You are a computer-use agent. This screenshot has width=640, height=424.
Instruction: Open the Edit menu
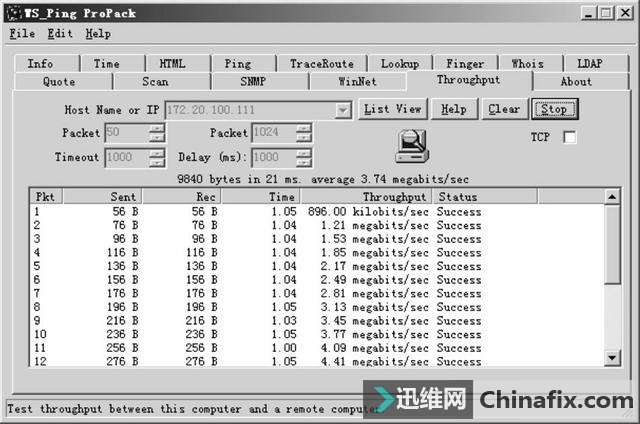(60, 33)
